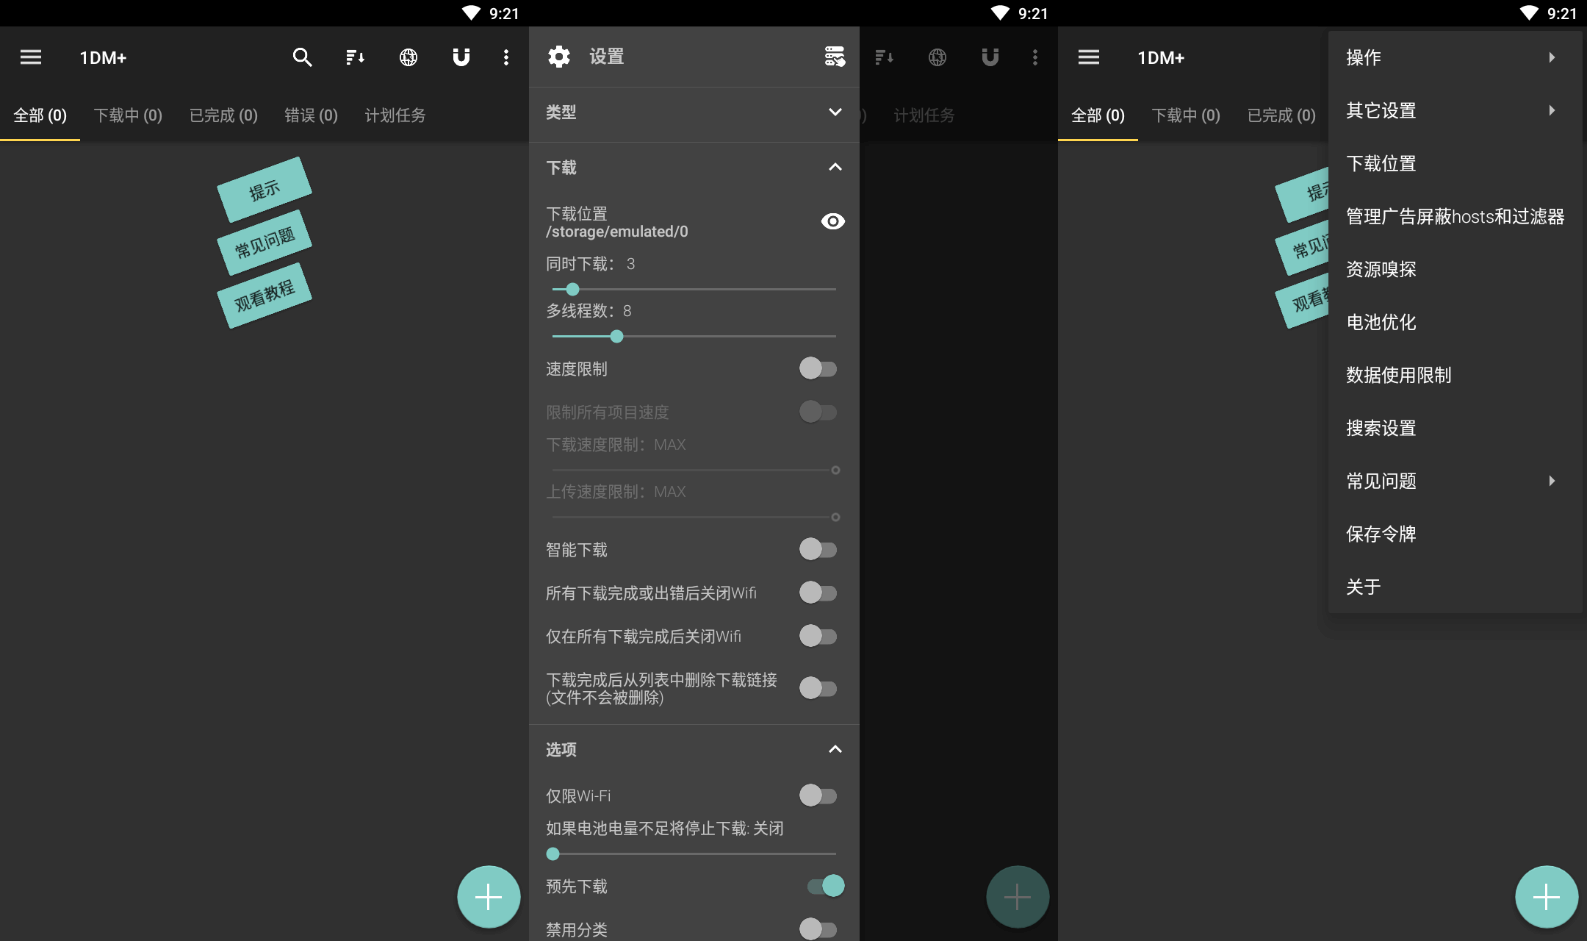Switch to 错误 (0) tab
1587x941 pixels.
311,115
